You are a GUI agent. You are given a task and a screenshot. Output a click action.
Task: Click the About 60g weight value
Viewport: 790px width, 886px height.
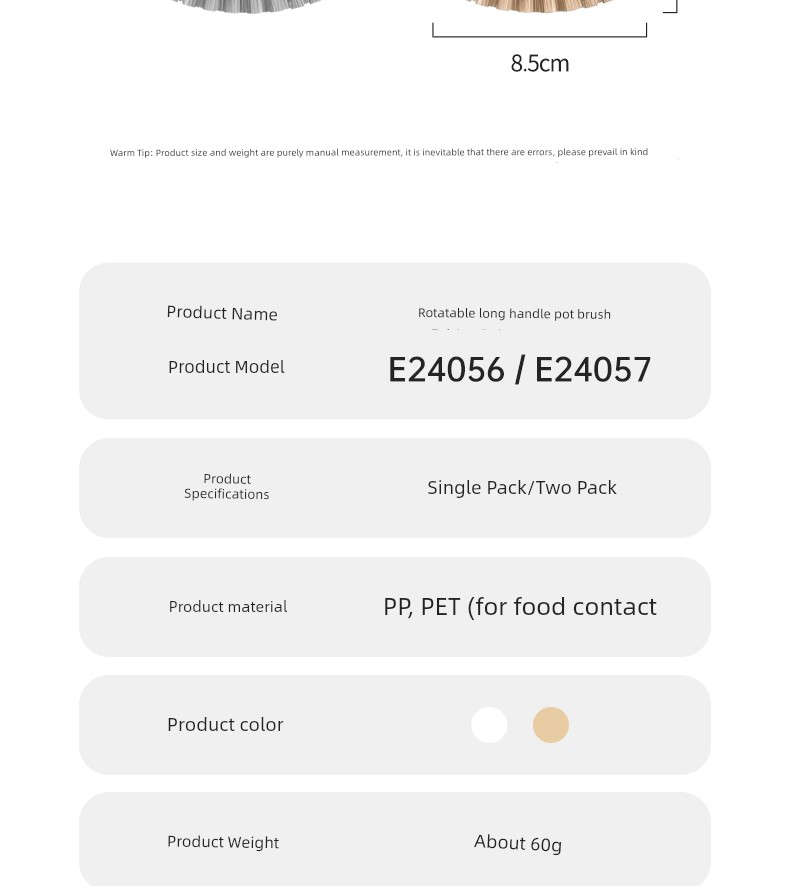click(518, 842)
